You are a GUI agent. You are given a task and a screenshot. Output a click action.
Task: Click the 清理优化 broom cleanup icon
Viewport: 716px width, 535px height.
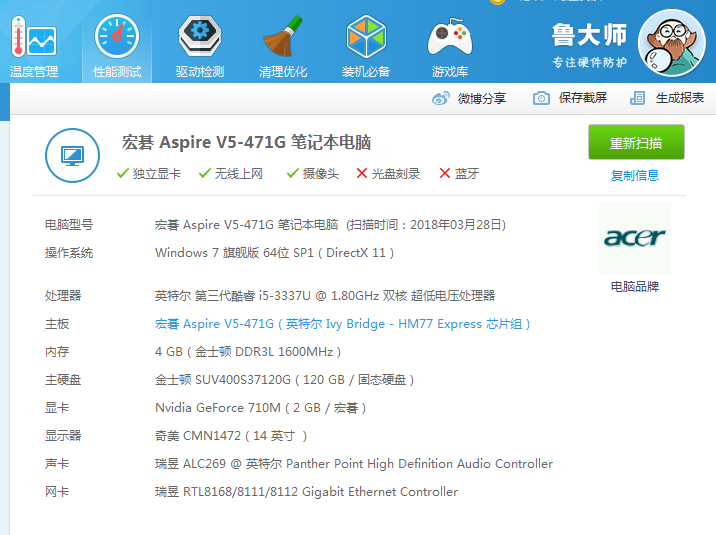[x=283, y=40]
